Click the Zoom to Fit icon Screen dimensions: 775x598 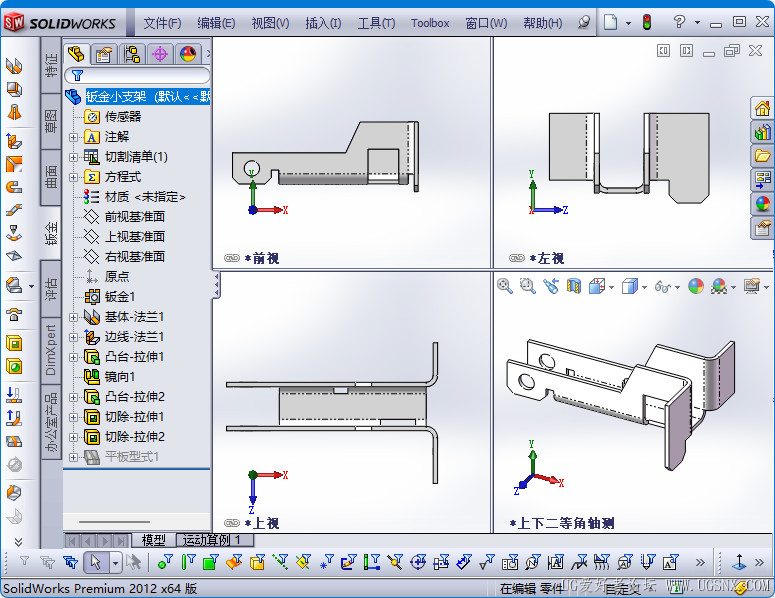pyautogui.click(x=505, y=286)
